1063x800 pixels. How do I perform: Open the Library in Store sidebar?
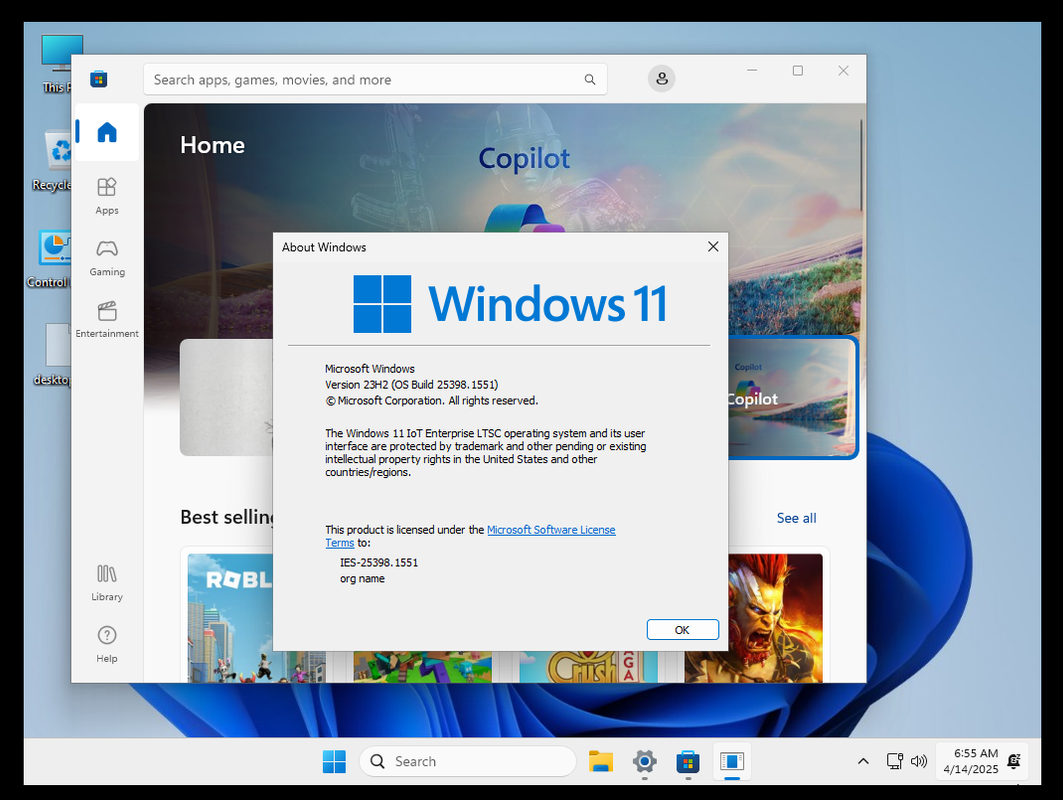pos(106,583)
